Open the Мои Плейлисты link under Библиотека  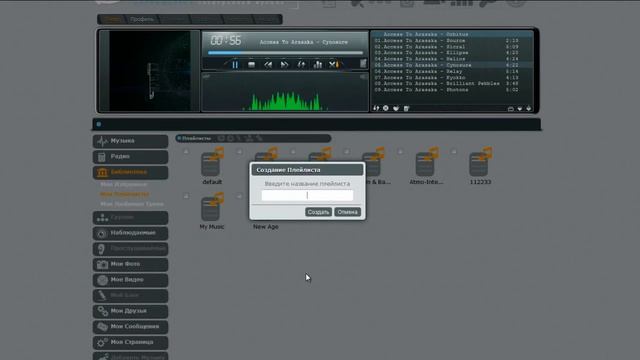pos(124,194)
